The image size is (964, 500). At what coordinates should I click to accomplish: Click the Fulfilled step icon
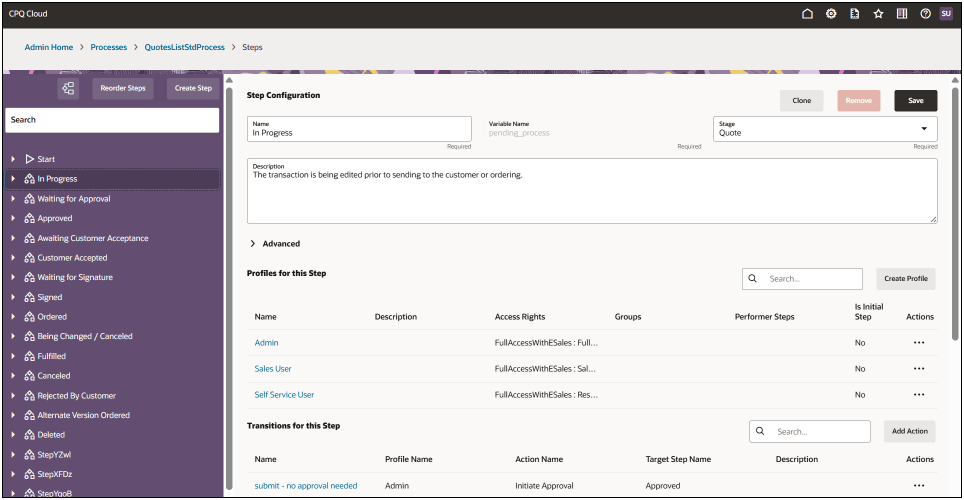pos(30,356)
